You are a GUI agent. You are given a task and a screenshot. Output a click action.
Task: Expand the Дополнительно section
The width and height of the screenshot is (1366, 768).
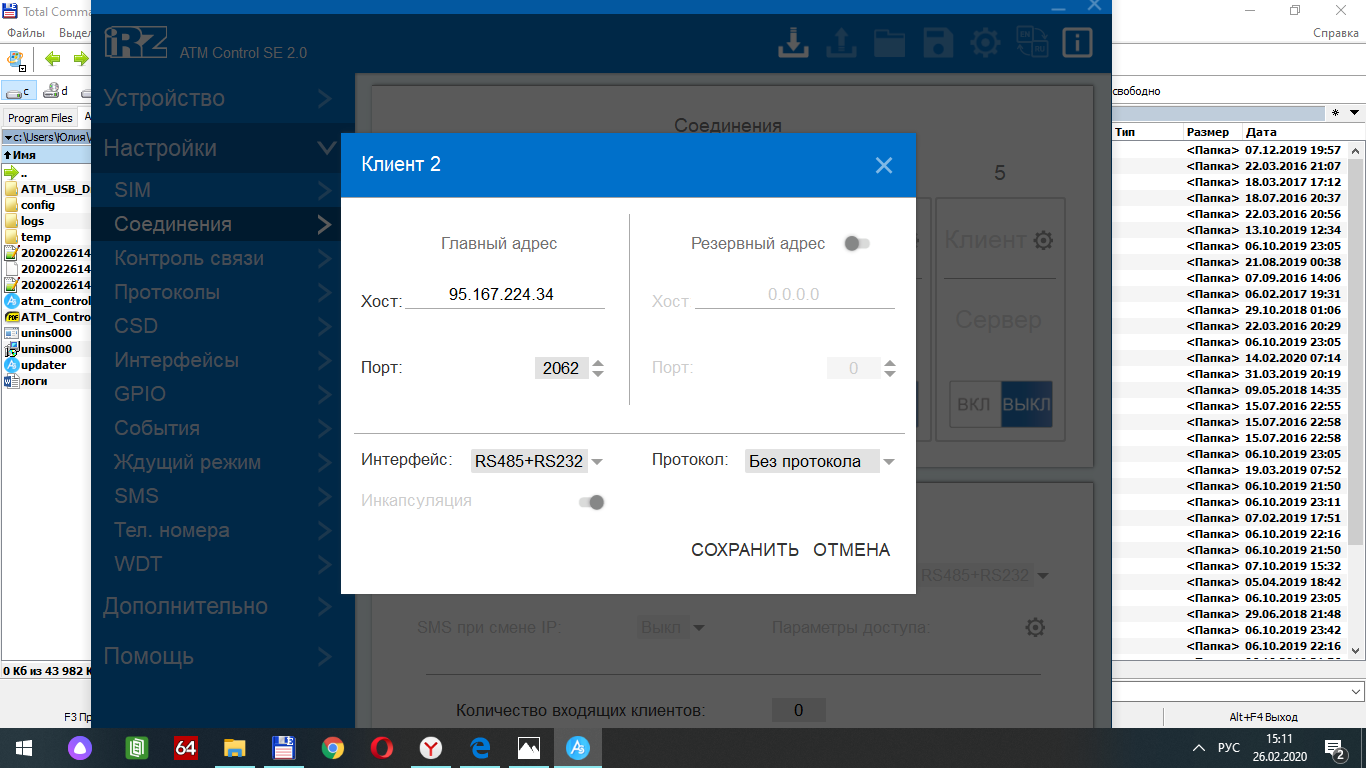tap(326, 606)
